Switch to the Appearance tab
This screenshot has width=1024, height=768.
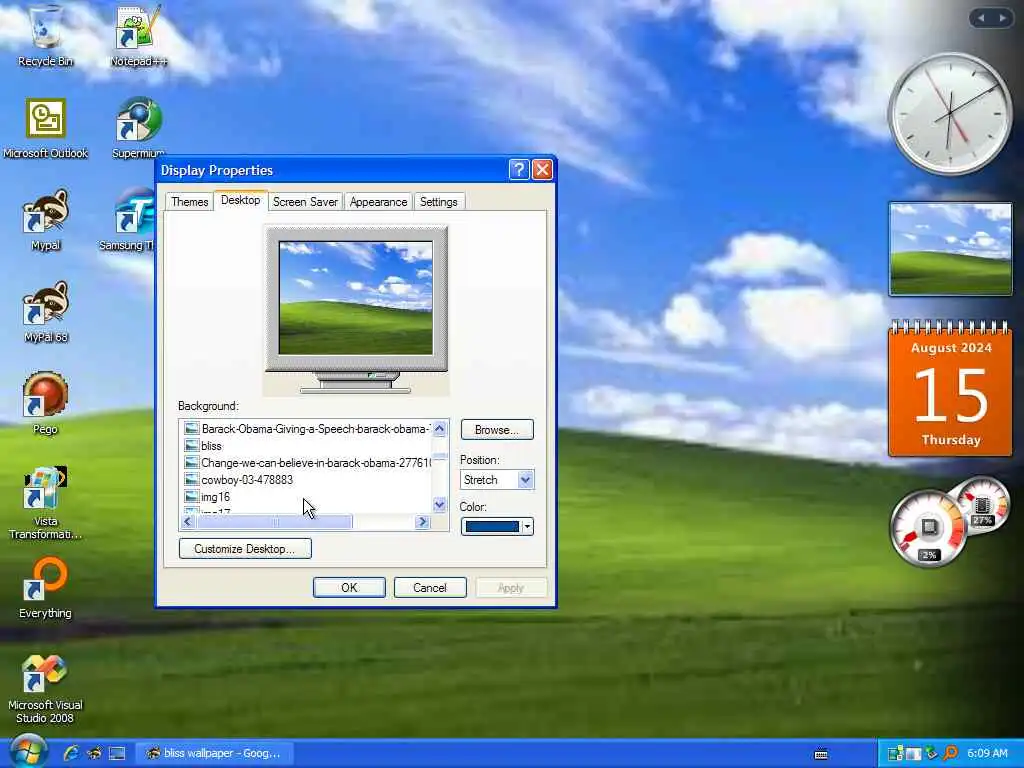[378, 202]
